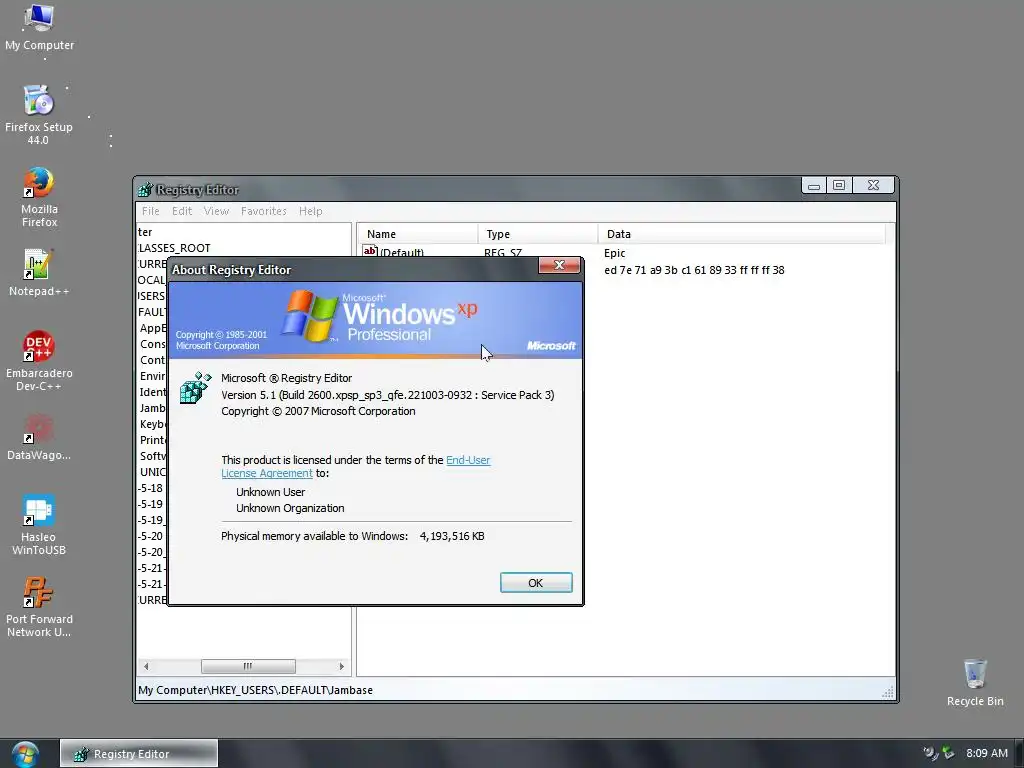Click the status bar registry path
Image resolution: width=1024 pixels, height=768 pixels.
click(x=255, y=690)
